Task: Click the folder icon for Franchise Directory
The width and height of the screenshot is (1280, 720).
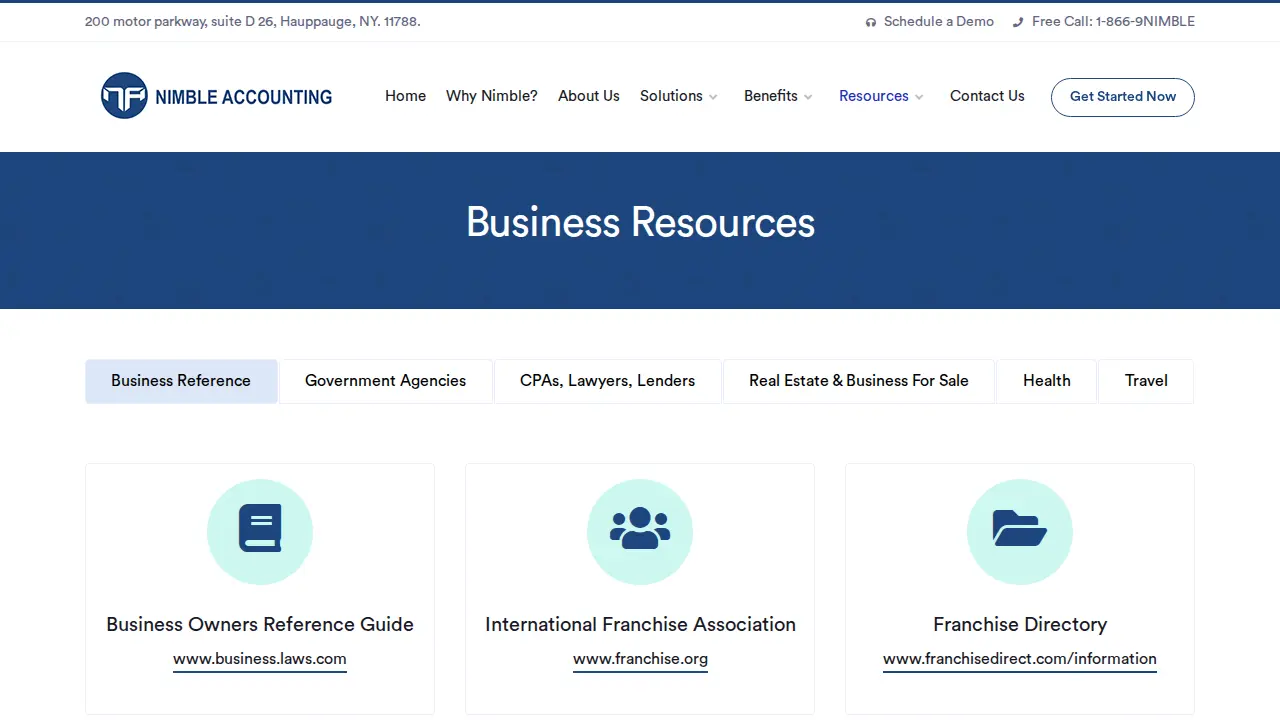Action: [x=1020, y=529]
